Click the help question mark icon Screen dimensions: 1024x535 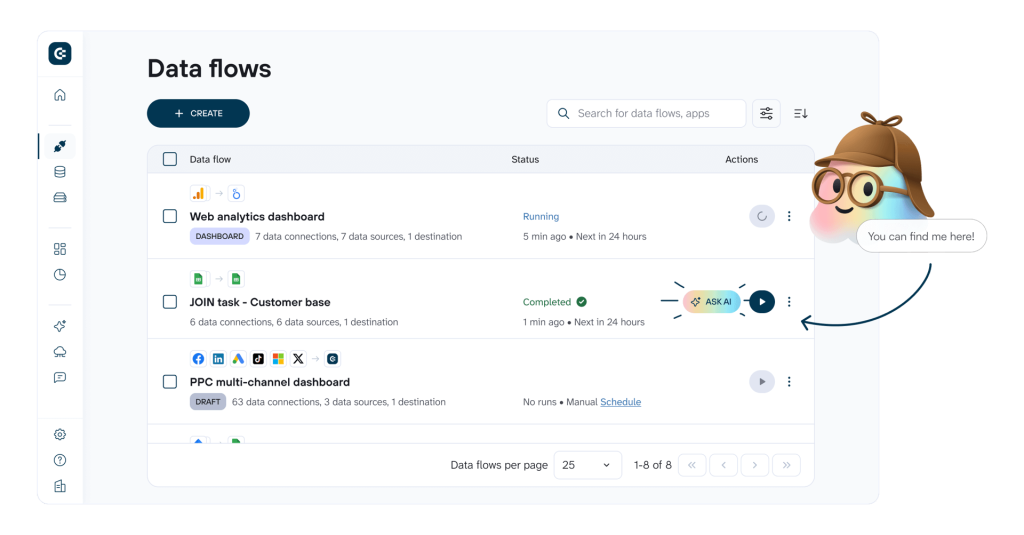point(60,460)
